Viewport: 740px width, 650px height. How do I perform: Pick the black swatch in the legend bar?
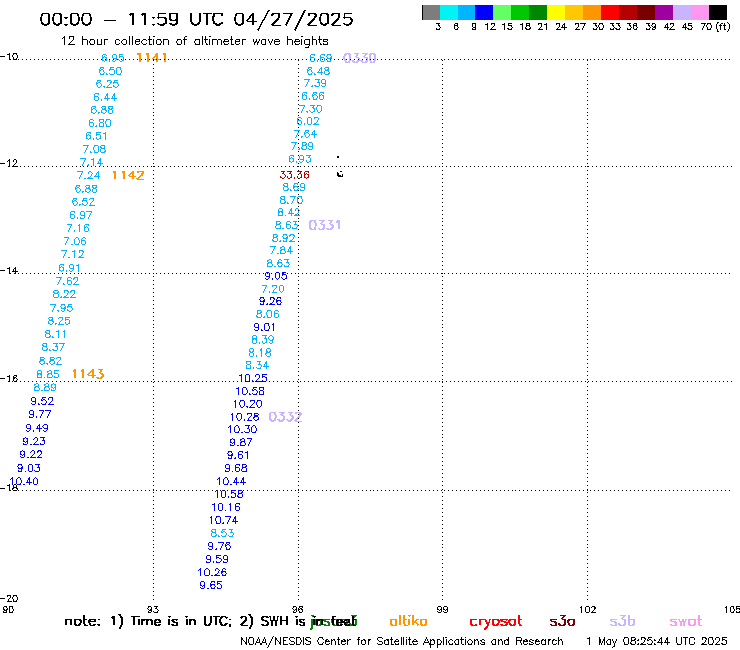718,12
